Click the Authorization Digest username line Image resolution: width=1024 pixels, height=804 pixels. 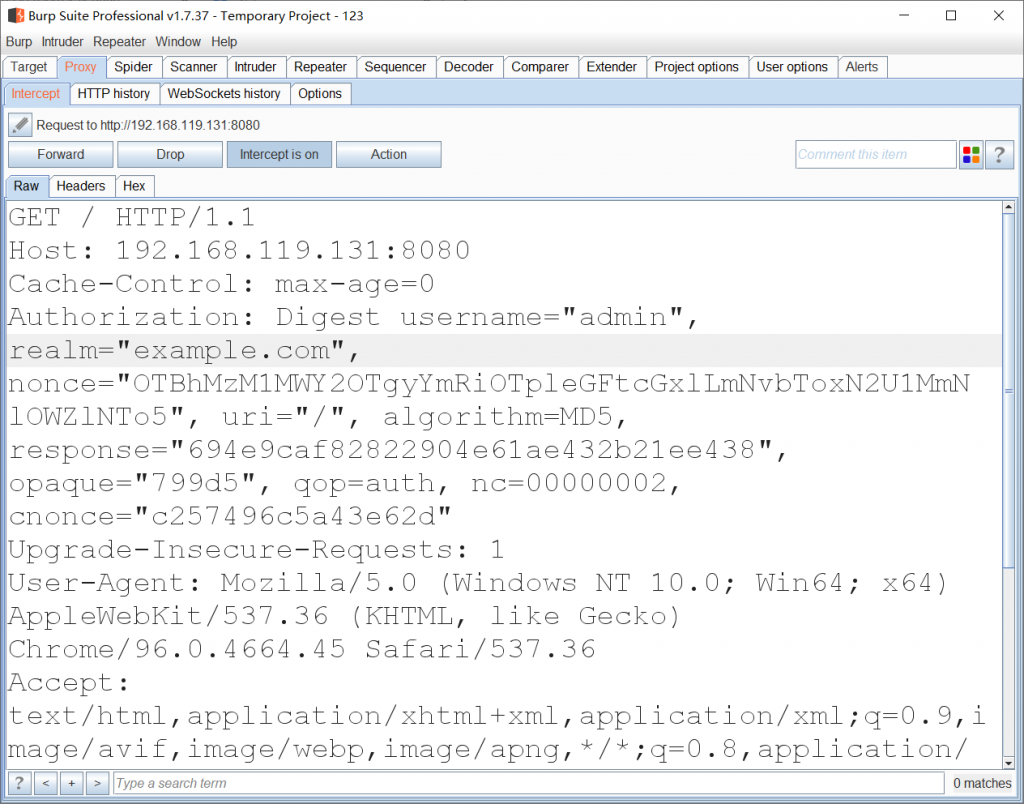point(354,317)
